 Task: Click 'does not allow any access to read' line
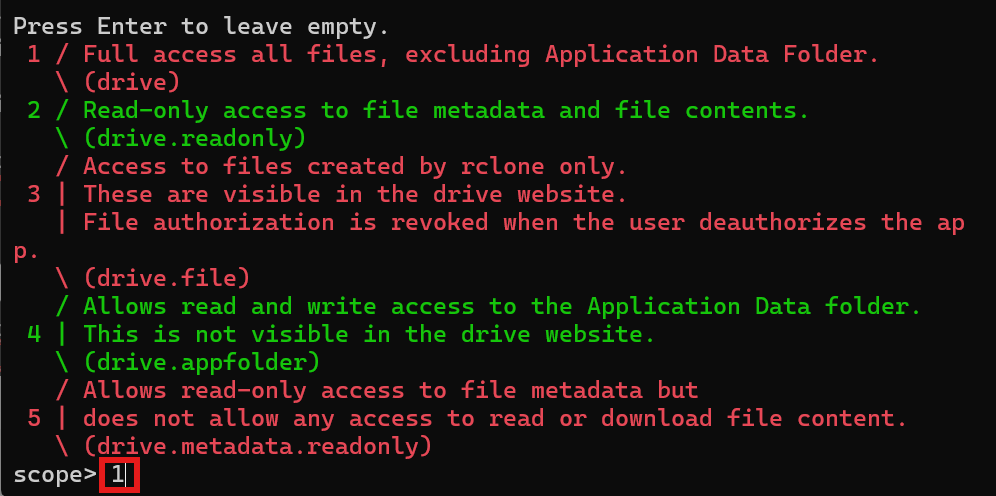[x=495, y=418]
